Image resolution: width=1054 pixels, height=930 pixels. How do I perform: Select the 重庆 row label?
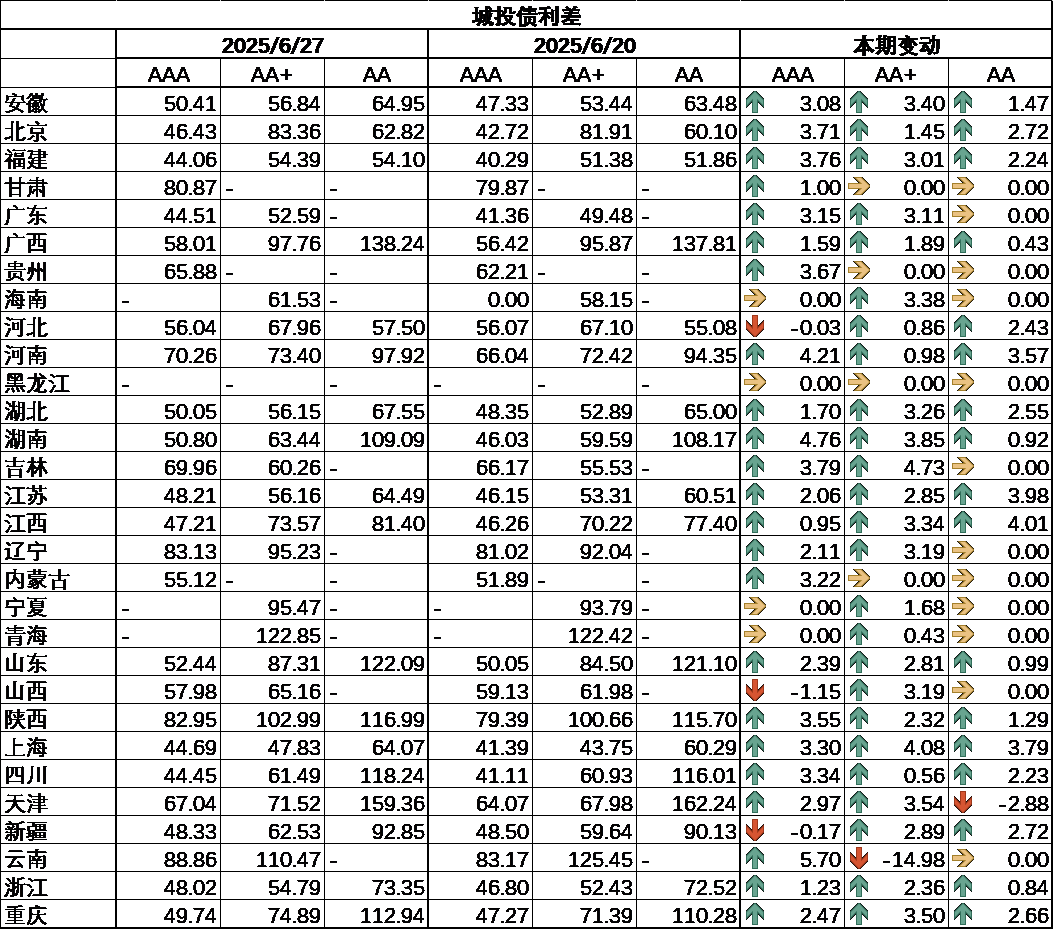pos(26,915)
